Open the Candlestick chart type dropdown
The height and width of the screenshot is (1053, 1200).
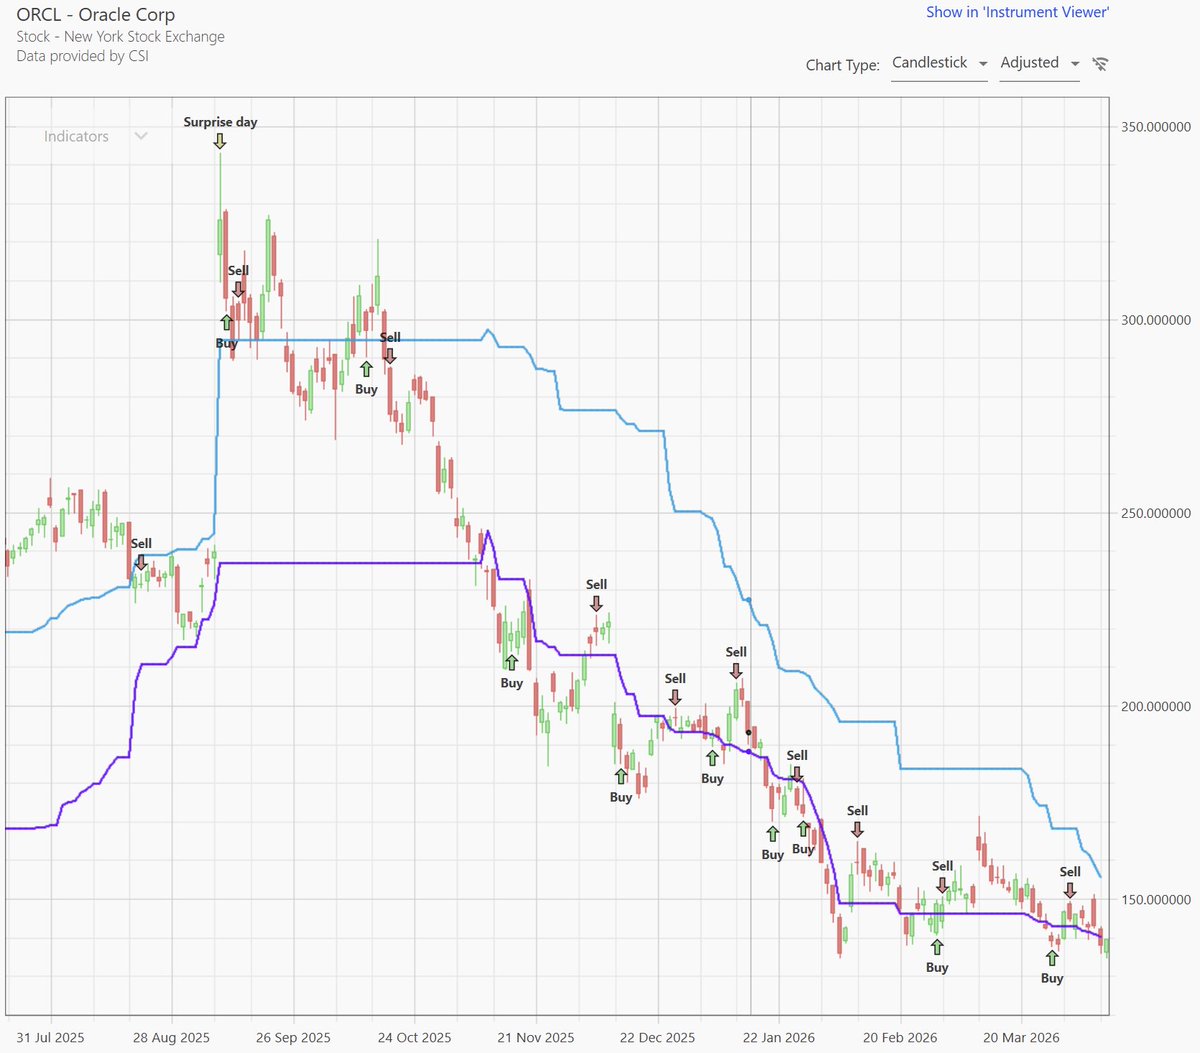point(939,63)
